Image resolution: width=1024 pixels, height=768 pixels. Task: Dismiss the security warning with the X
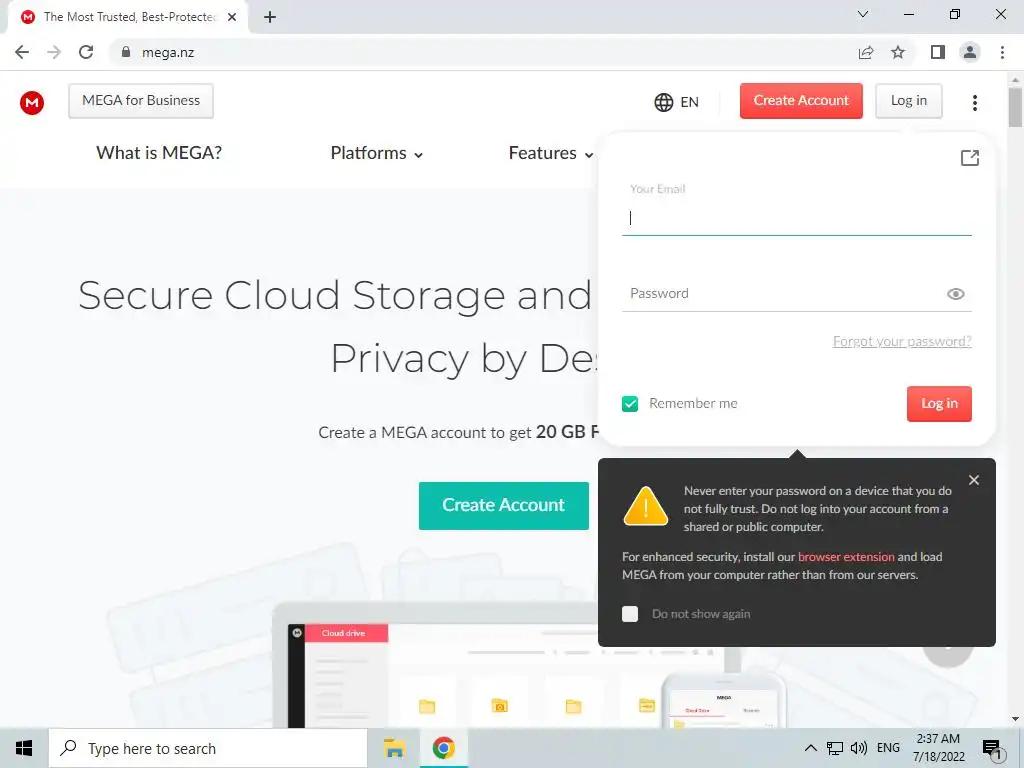click(x=974, y=480)
